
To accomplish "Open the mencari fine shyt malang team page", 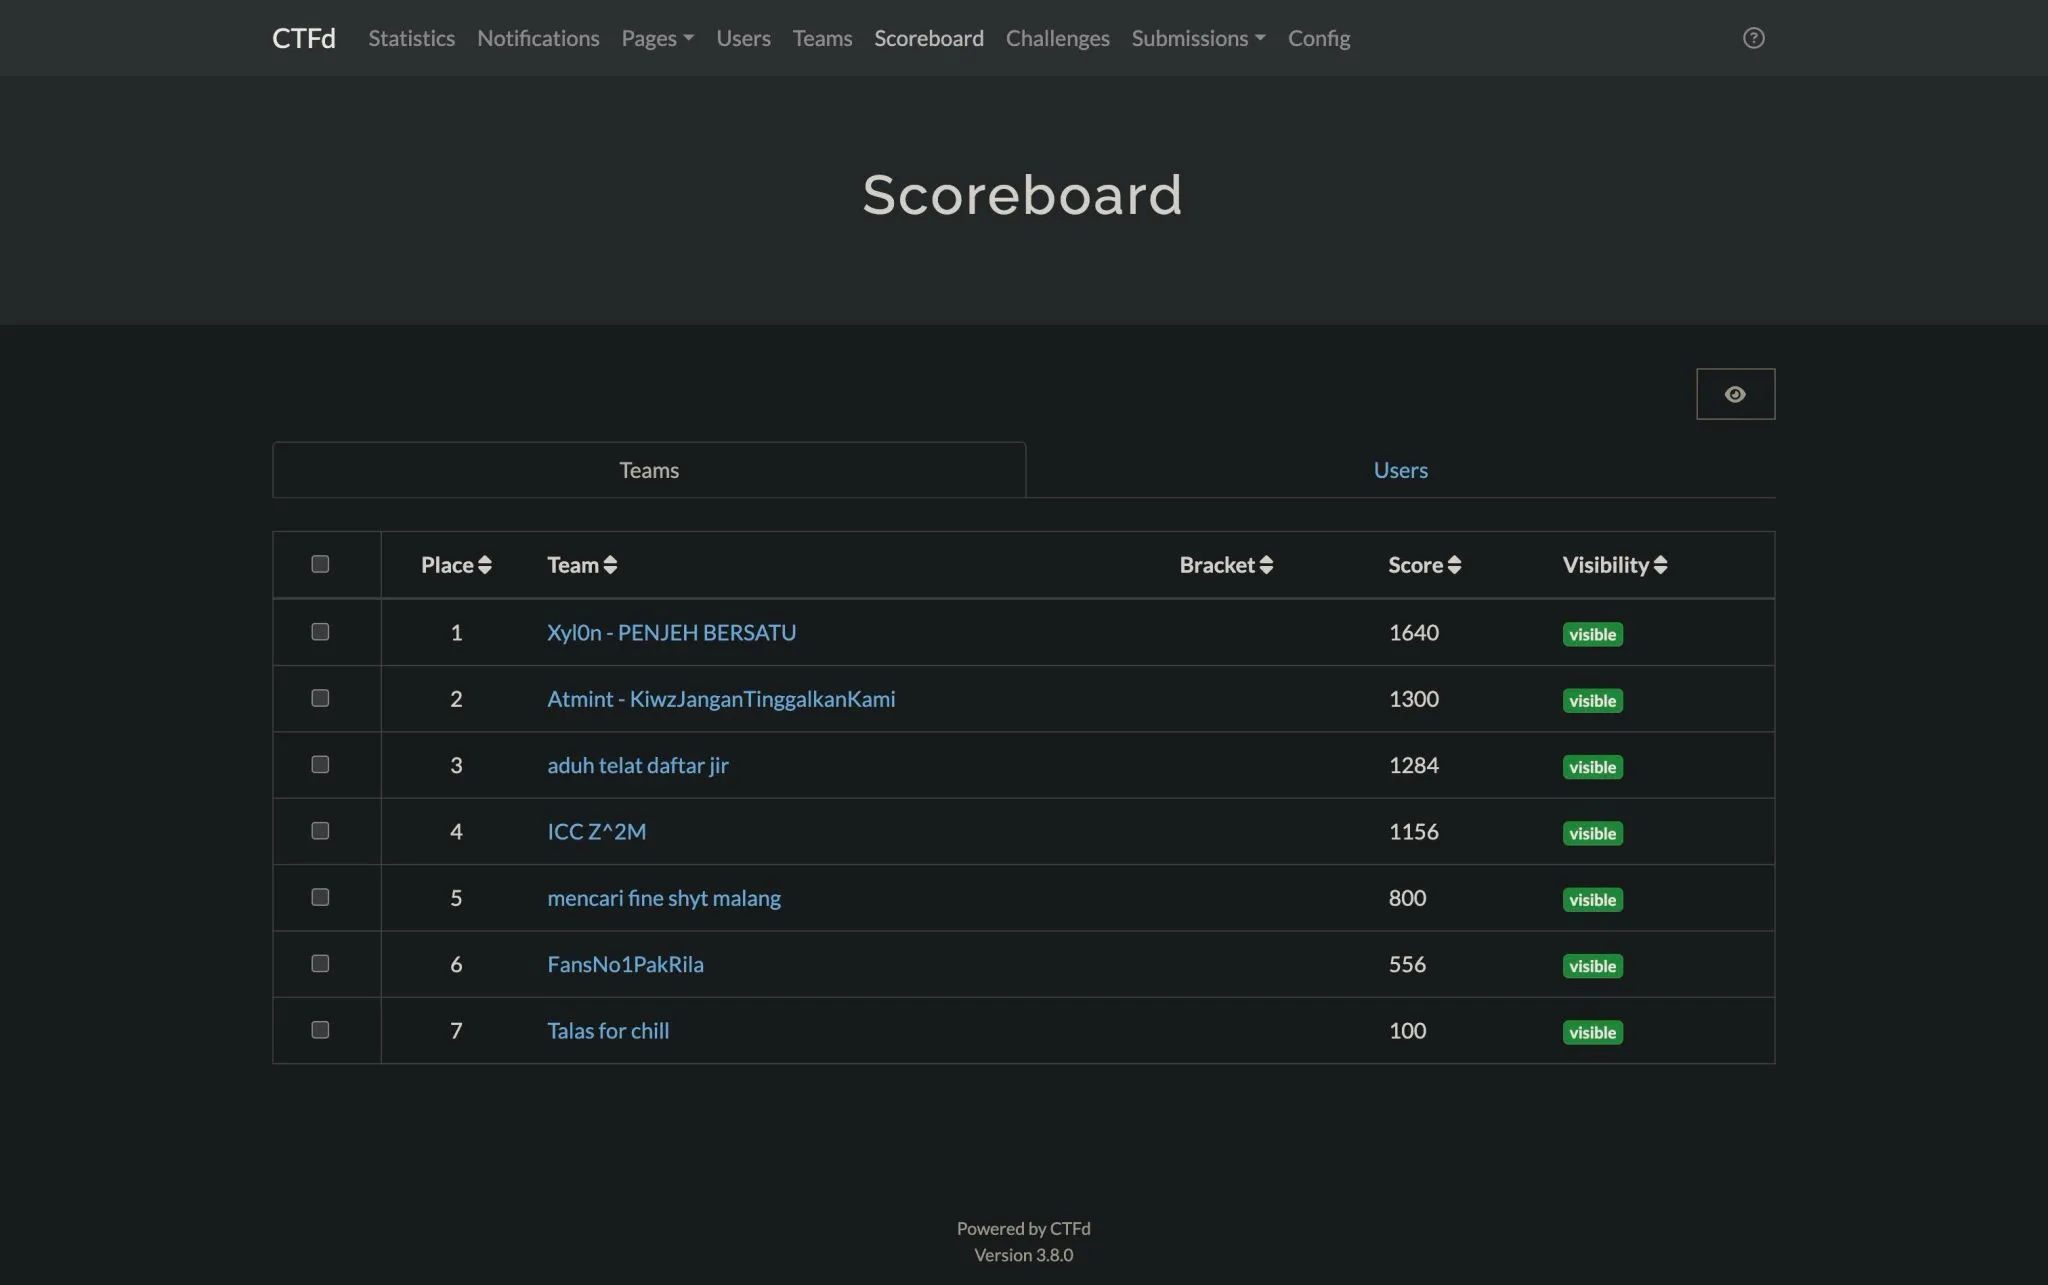I will (x=663, y=897).
